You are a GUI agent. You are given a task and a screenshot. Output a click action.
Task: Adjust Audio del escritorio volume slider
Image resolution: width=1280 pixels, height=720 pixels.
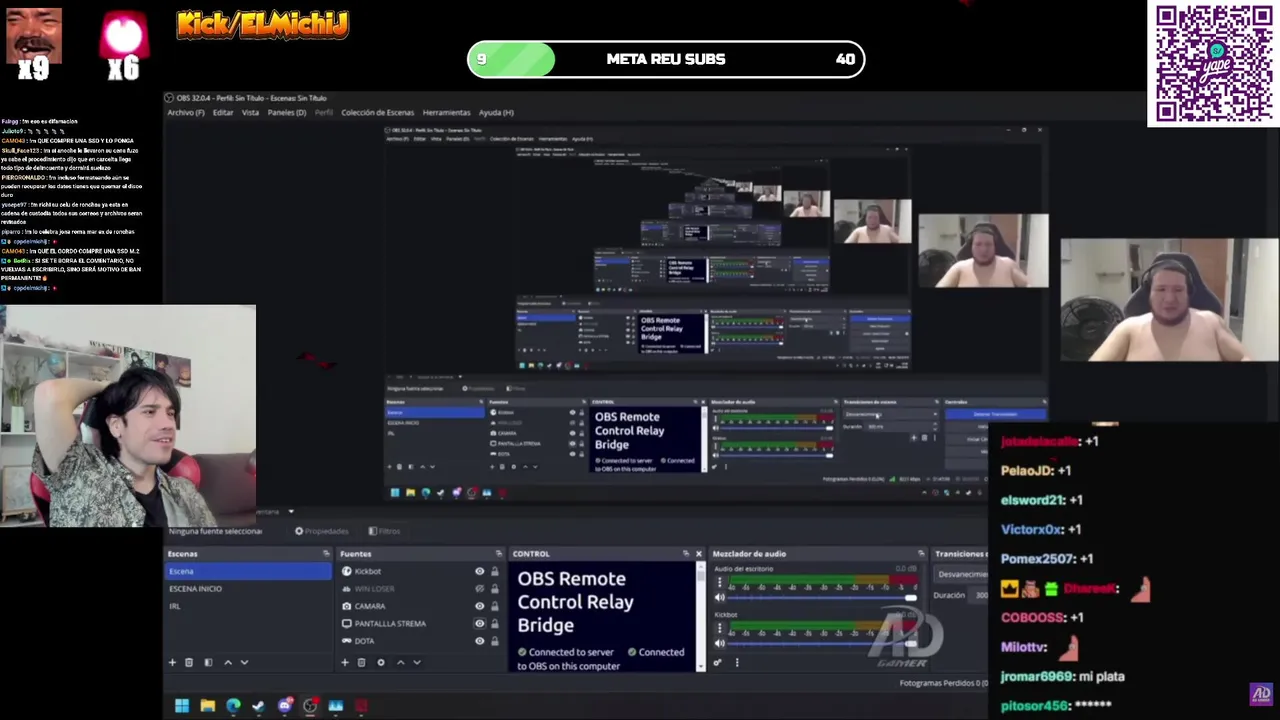[822, 598]
